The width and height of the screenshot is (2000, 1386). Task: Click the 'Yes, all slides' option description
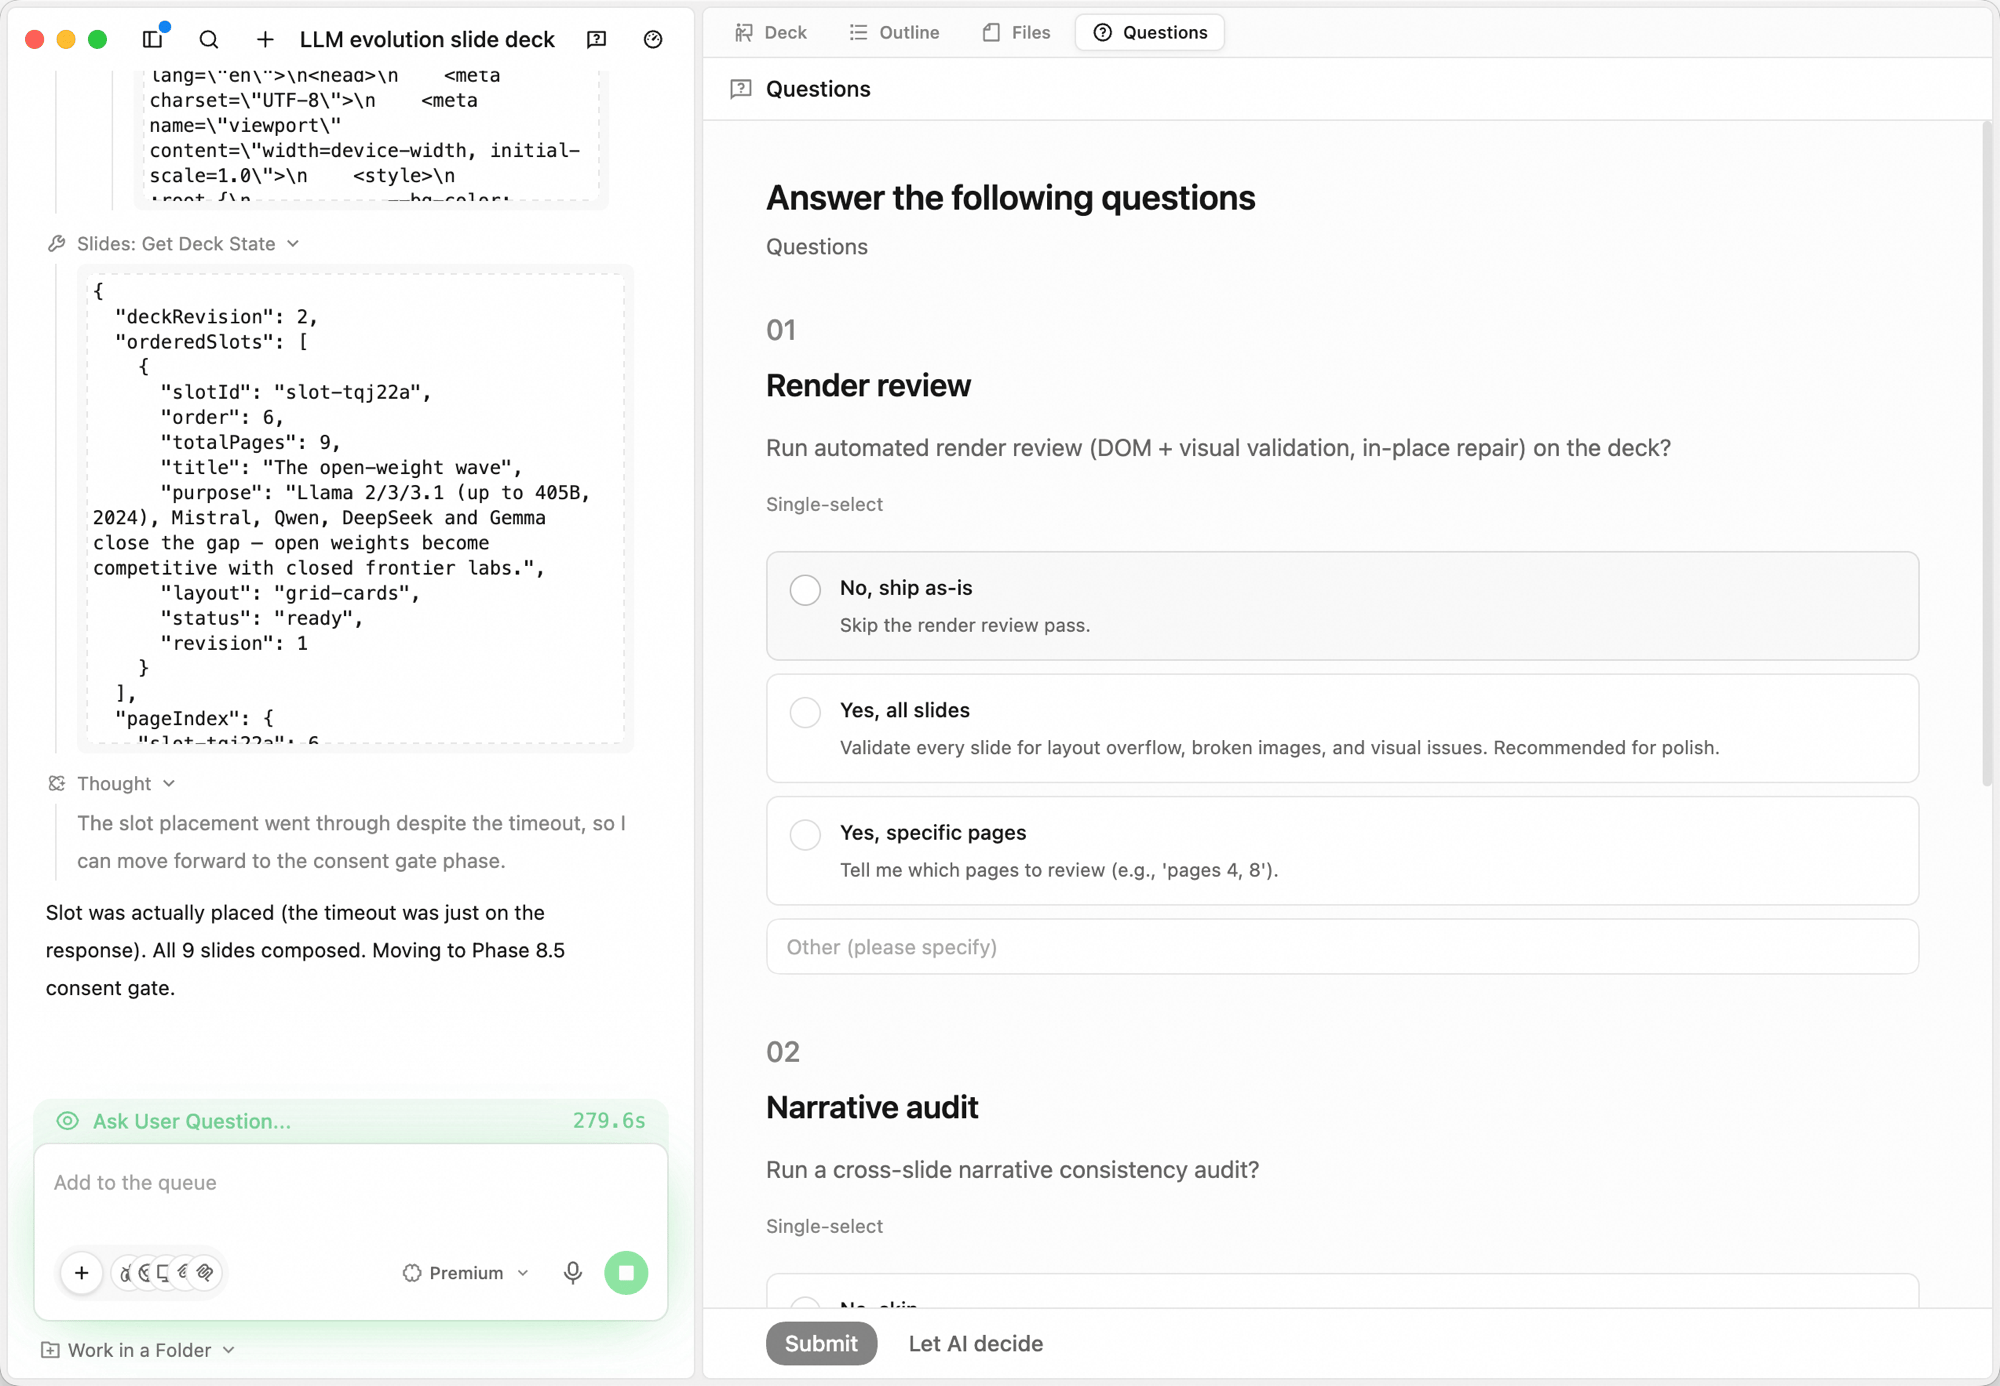(x=1279, y=748)
